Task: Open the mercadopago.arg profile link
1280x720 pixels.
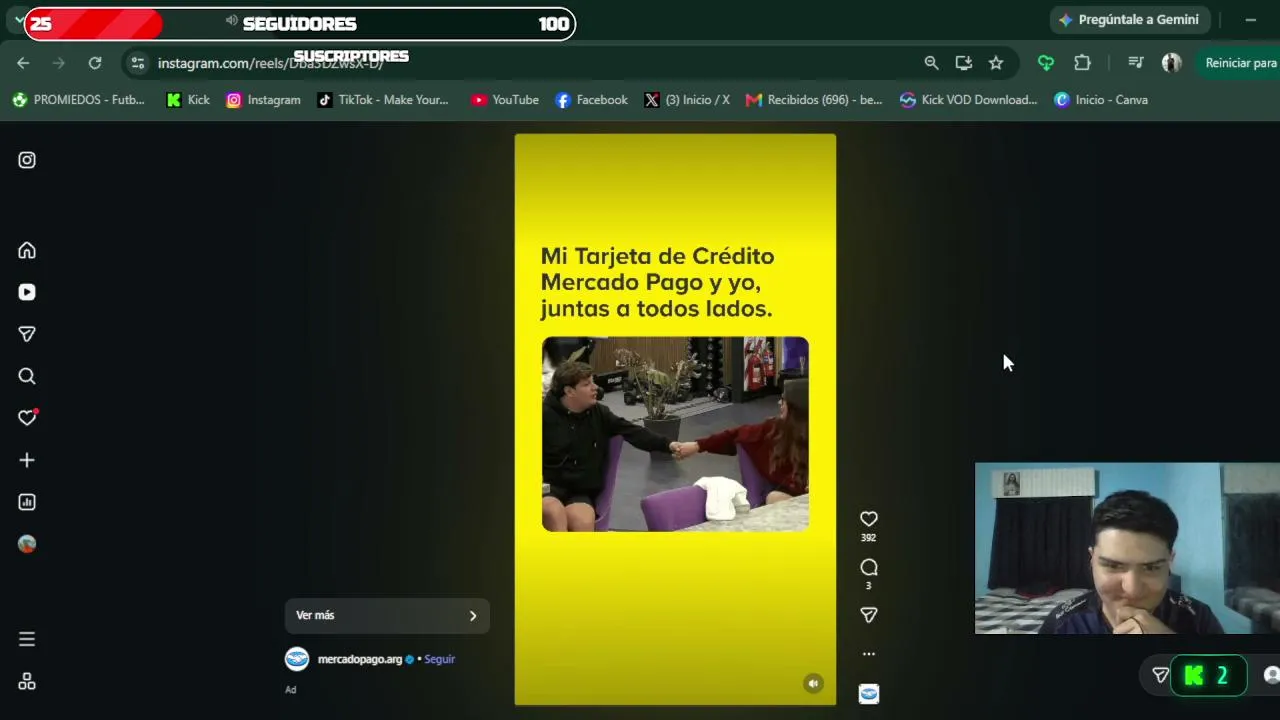Action: coord(359,659)
